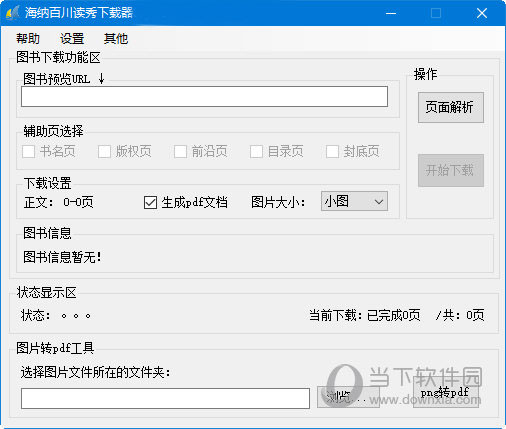Check the 目录页 checkbox
This screenshot has width=506, height=429.
tap(256, 152)
